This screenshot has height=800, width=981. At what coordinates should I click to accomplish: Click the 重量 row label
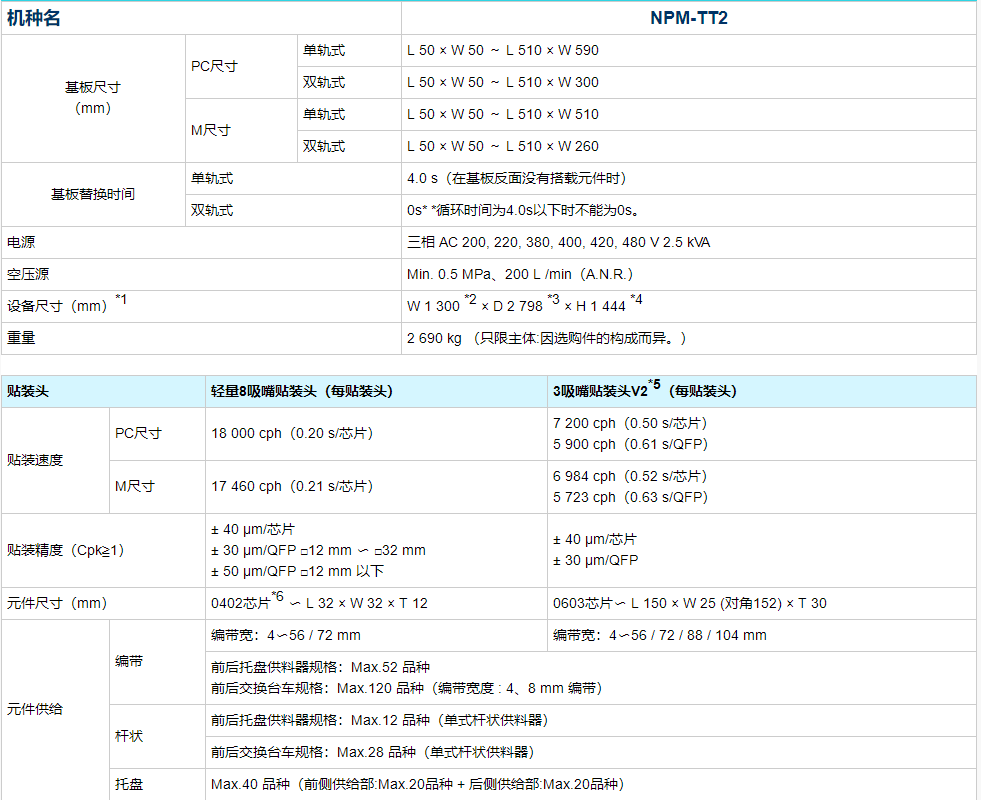click(21, 338)
